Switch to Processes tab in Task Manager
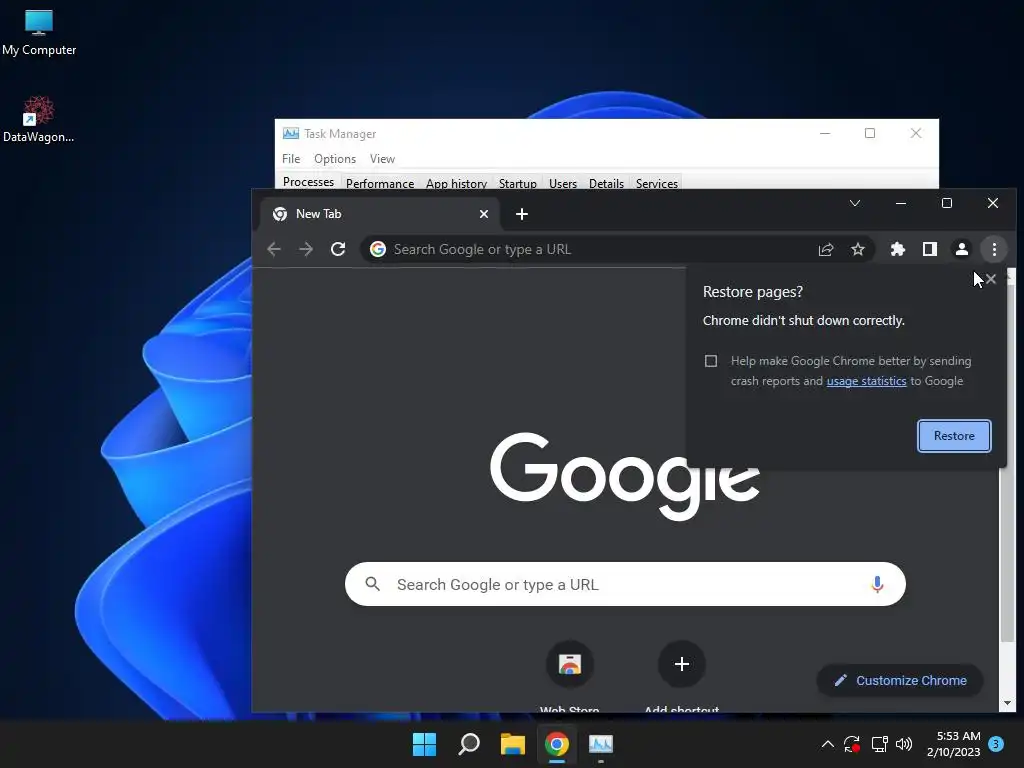Screen dimensions: 1024x768 [308, 182]
